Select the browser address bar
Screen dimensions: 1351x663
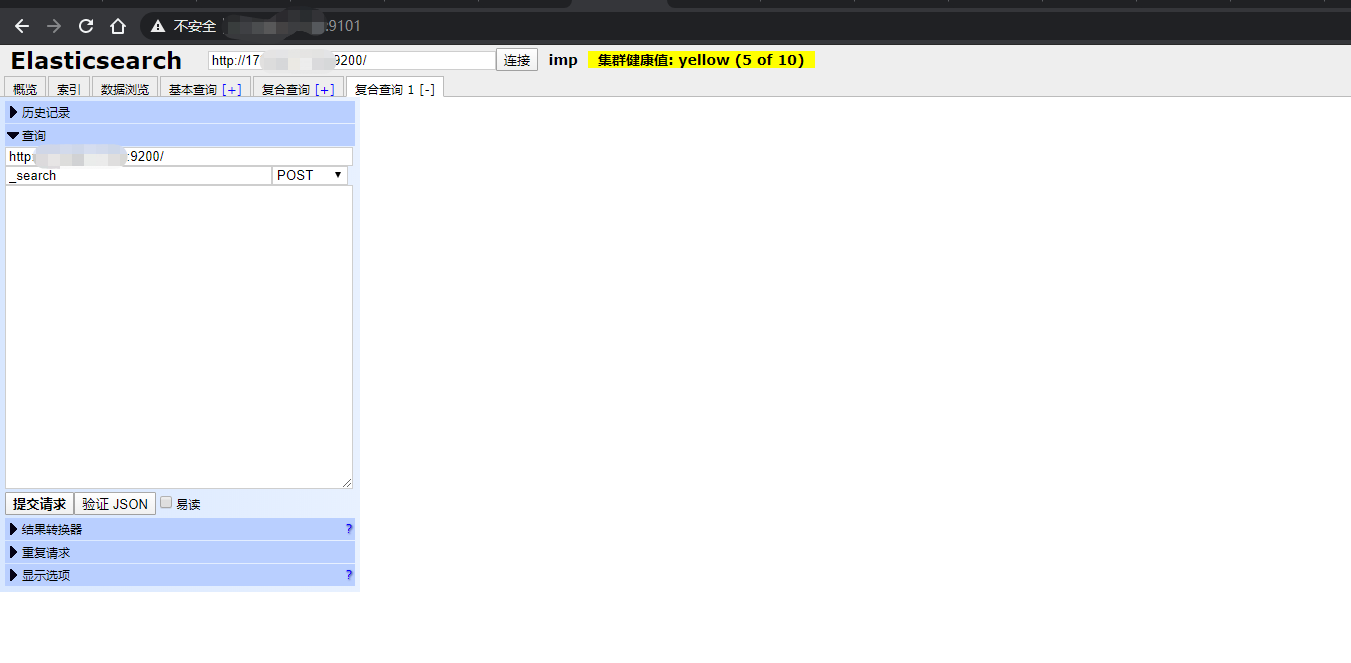[745, 26]
